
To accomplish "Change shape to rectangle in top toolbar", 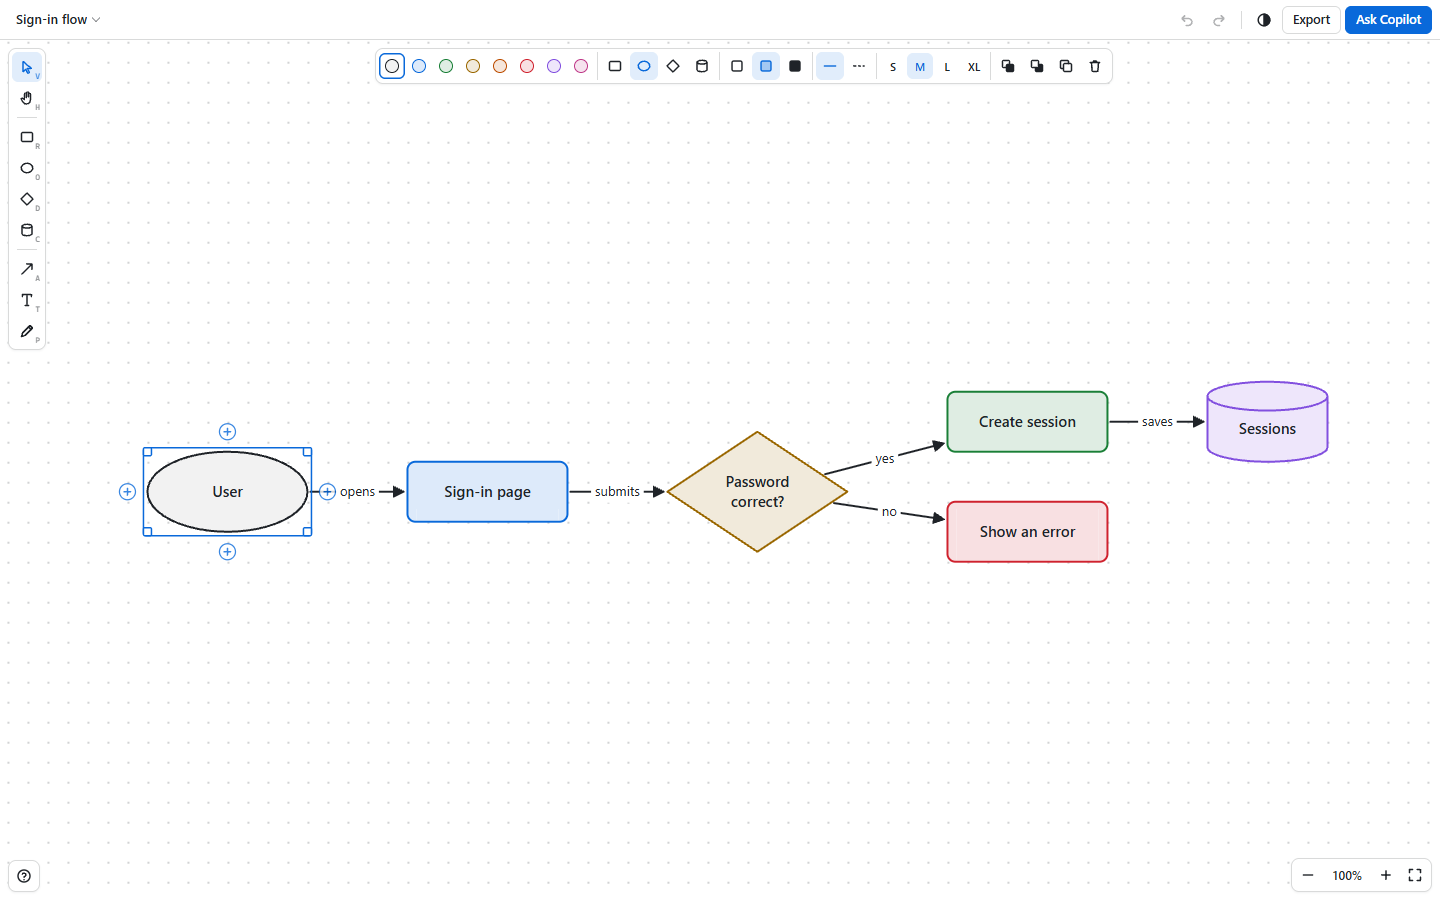I will tap(615, 66).
